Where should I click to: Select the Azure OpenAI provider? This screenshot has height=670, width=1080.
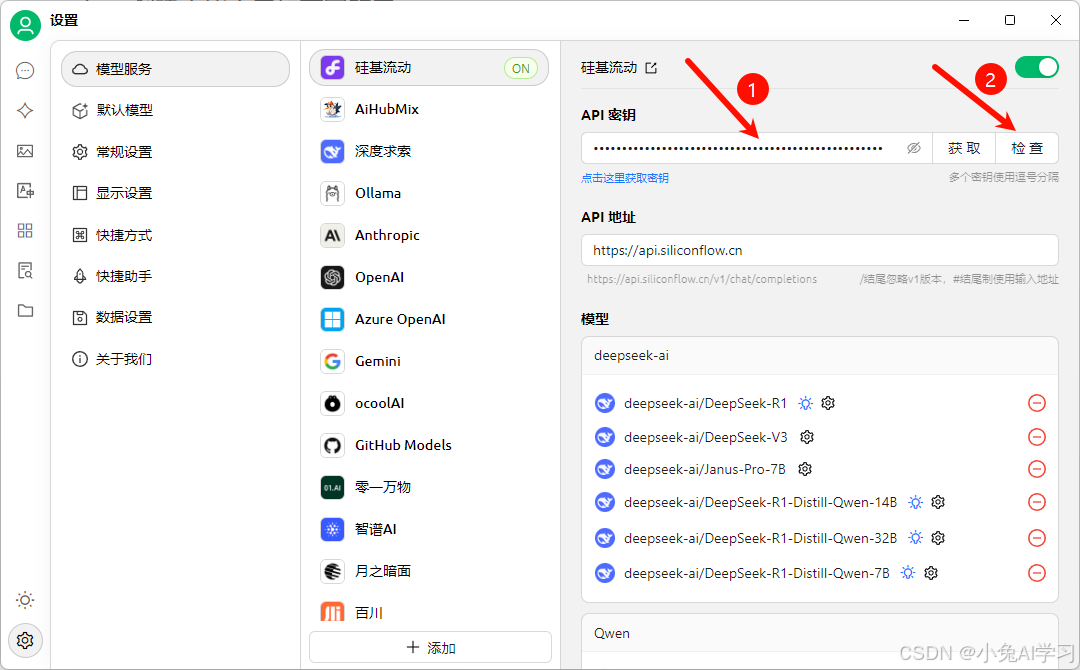click(x=428, y=320)
